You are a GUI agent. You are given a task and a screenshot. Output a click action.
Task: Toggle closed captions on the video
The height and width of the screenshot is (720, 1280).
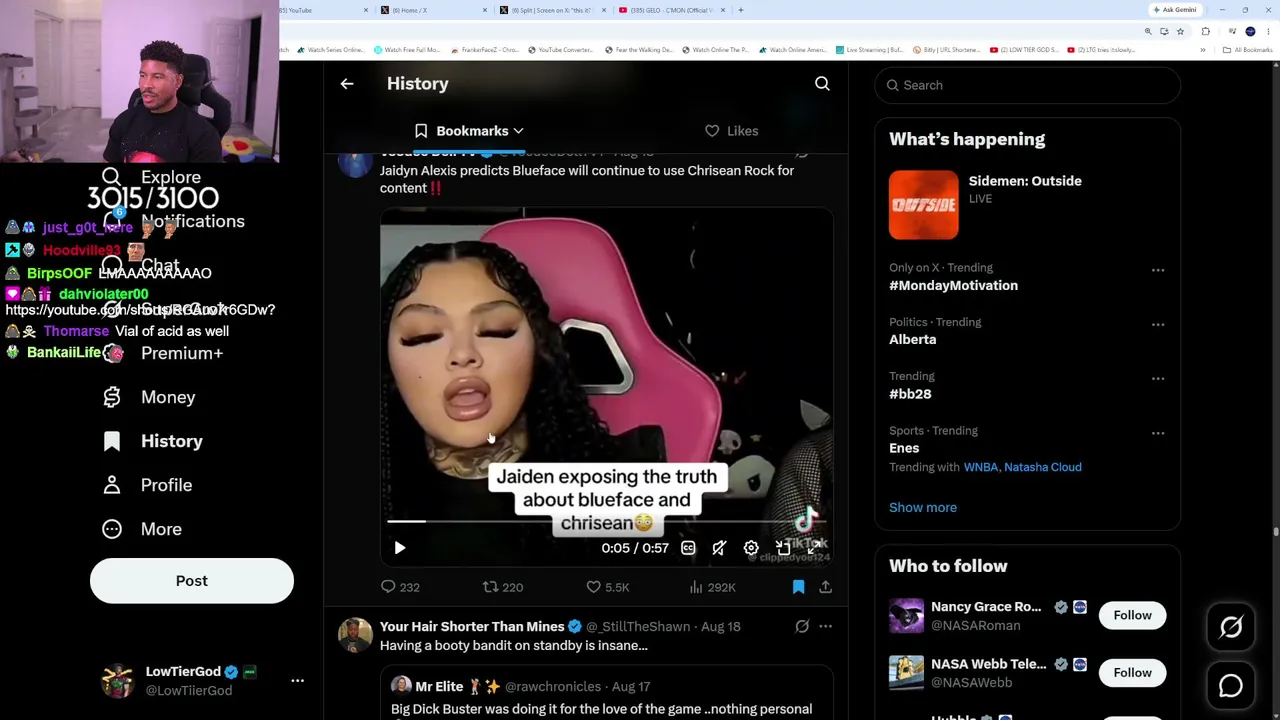pyautogui.click(x=688, y=548)
